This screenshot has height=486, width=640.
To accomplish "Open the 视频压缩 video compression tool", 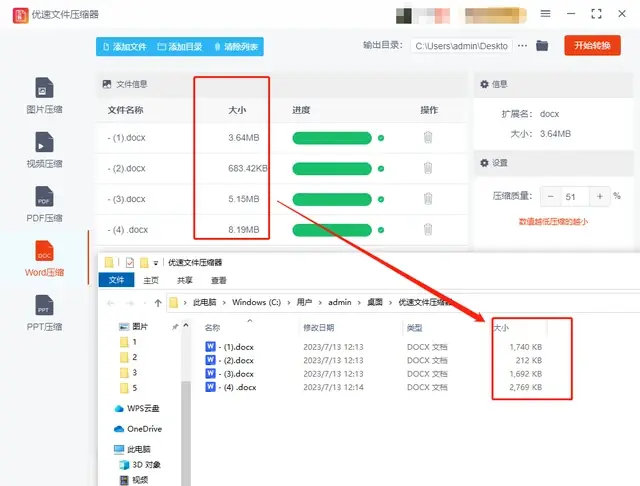I will [44, 150].
